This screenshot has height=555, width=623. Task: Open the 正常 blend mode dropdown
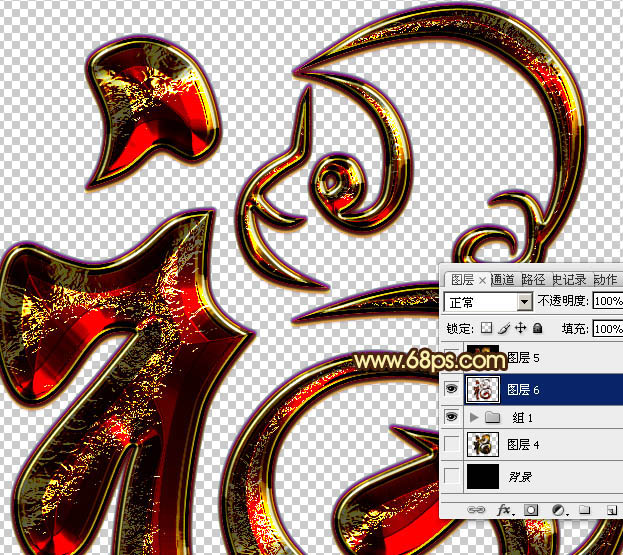[x=488, y=302]
